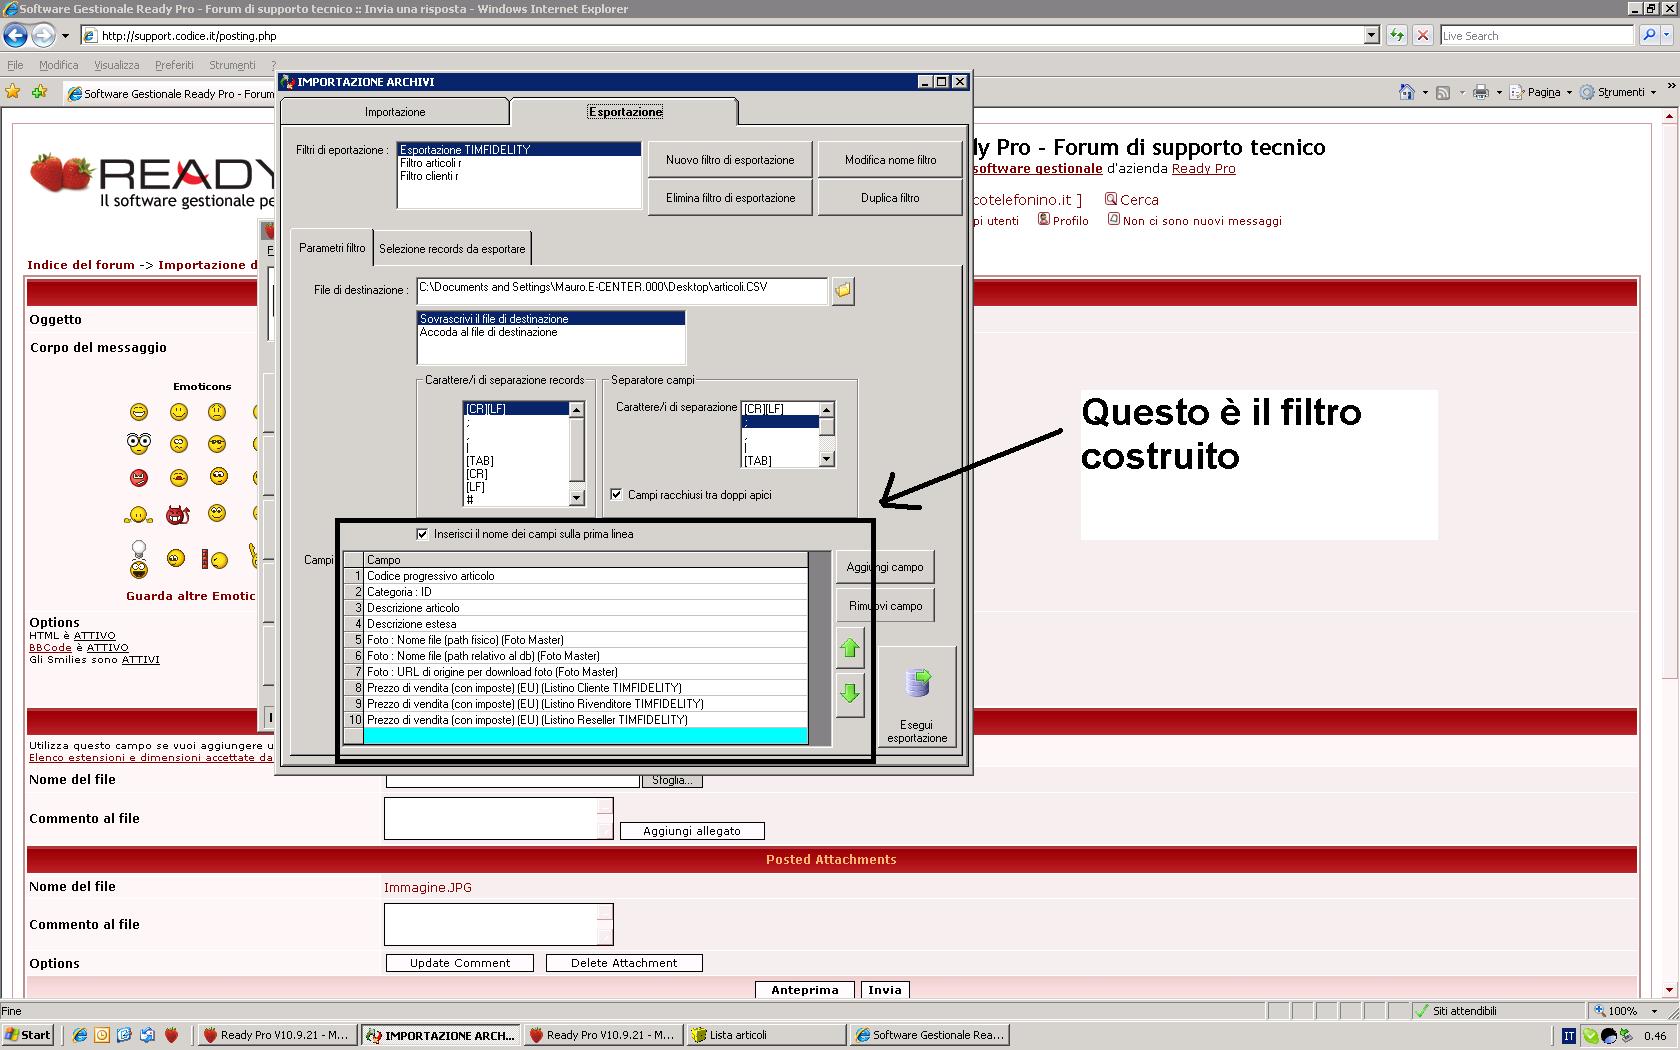Click the Profilo icon in forum header
This screenshot has height=1050, width=1680.
1043,219
